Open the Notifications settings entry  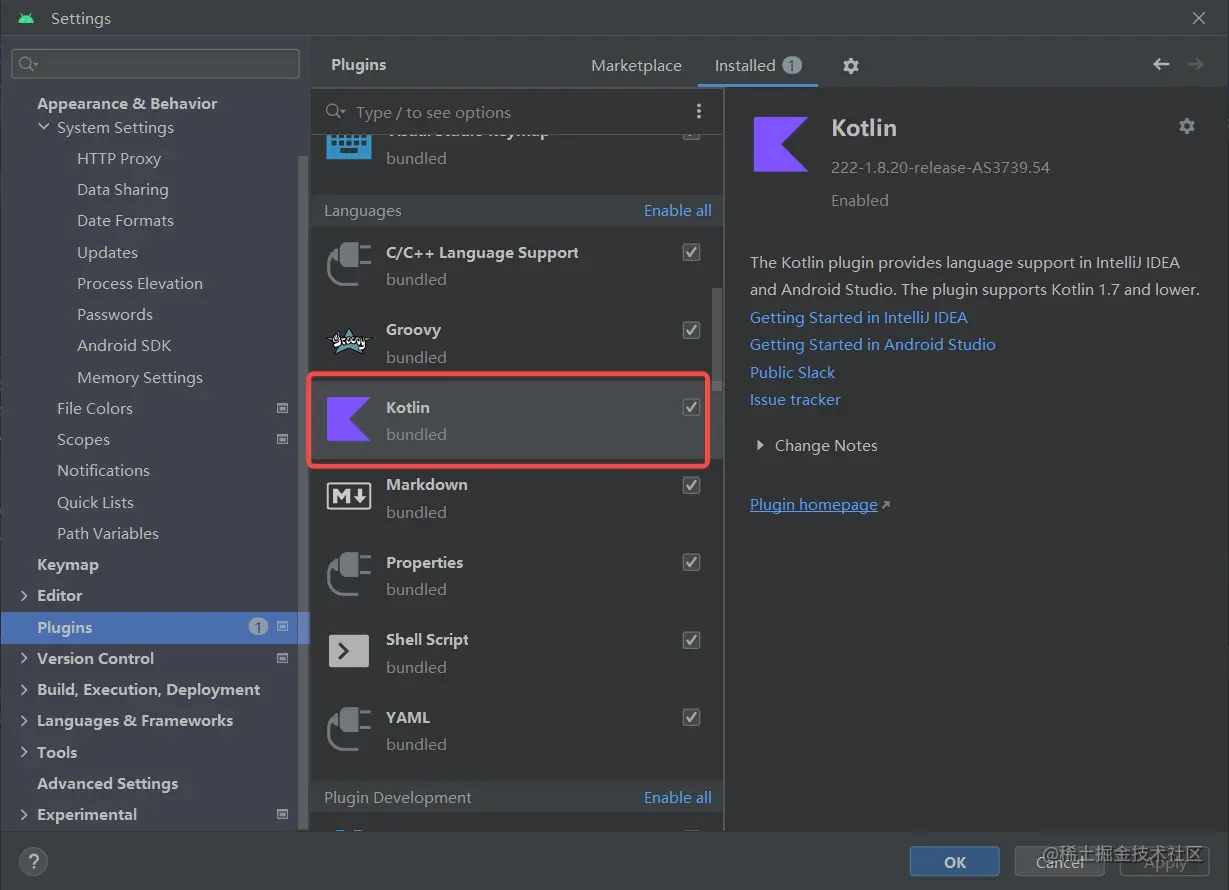pos(103,470)
